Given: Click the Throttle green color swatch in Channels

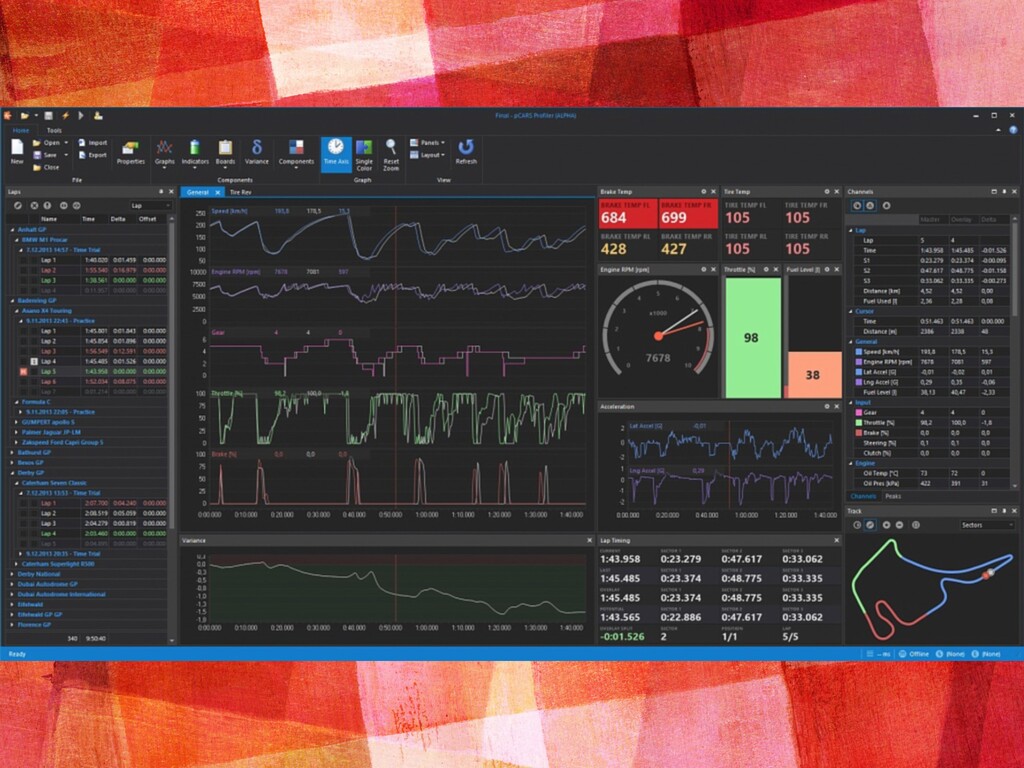Looking at the screenshot, I should [x=859, y=423].
